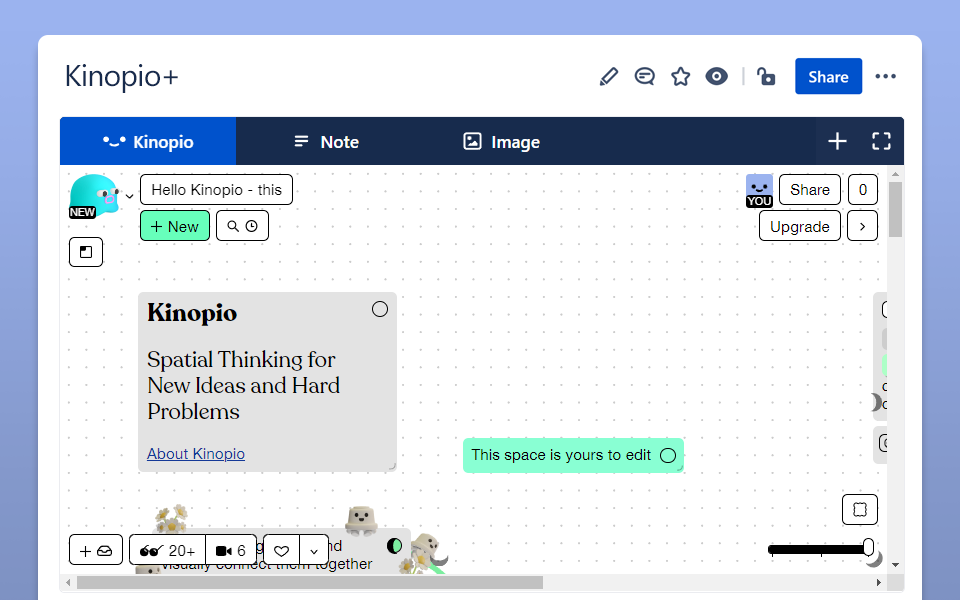This screenshot has height=600, width=960.
Task: Open the 'Hello Kinopio - this' space name
Action: [216, 190]
